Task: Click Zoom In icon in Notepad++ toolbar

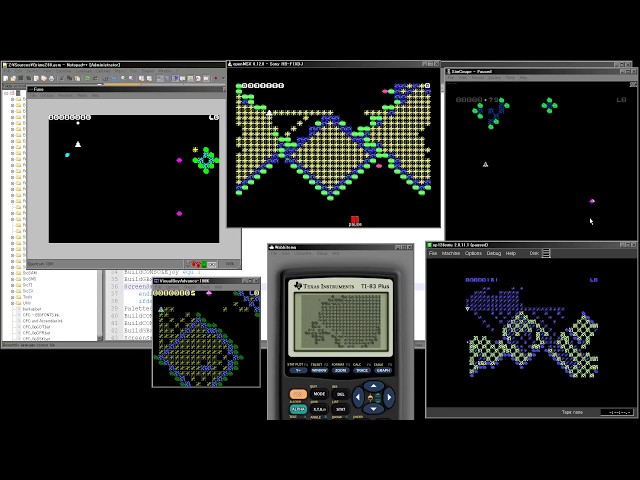Action: coord(123,78)
